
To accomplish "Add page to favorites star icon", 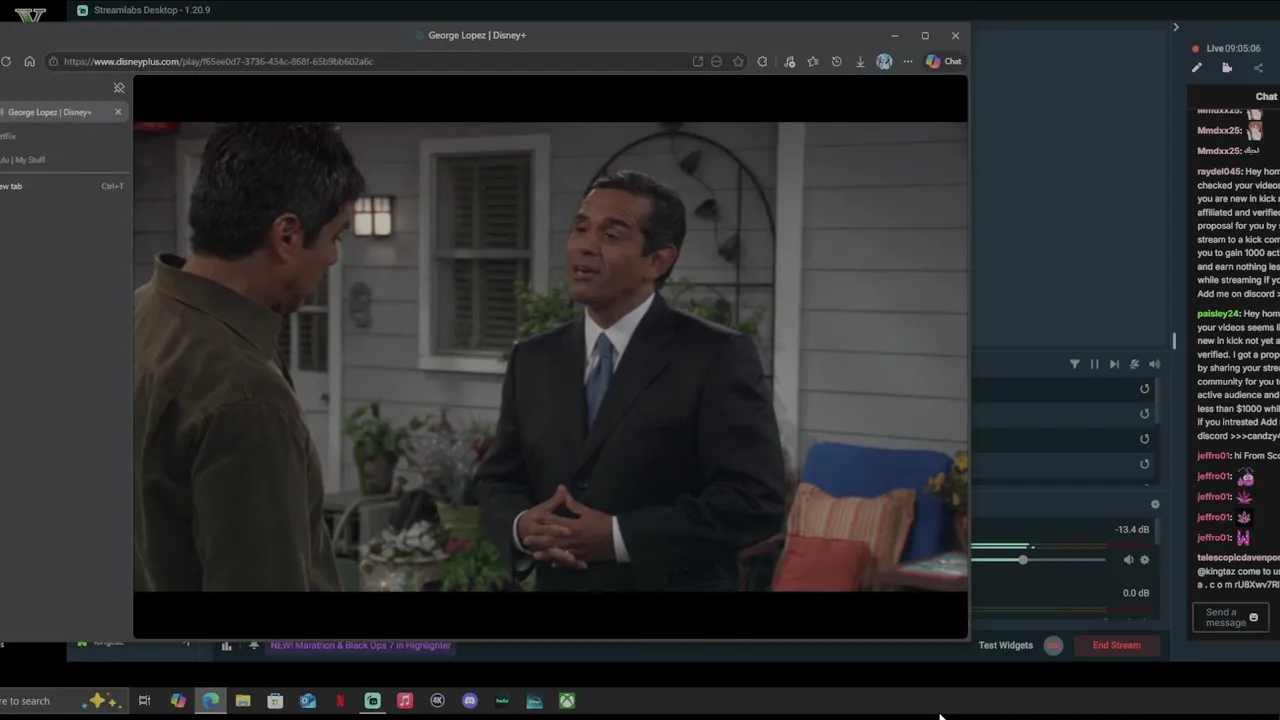I will [738, 61].
